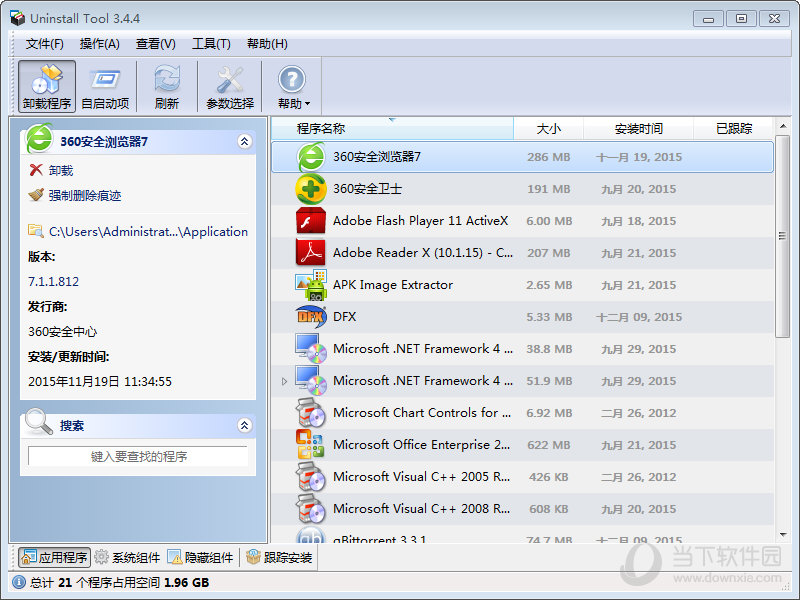Click the Uninstall Tool title bar icon
This screenshot has height=600, width=800.
[x=17, y=18]
